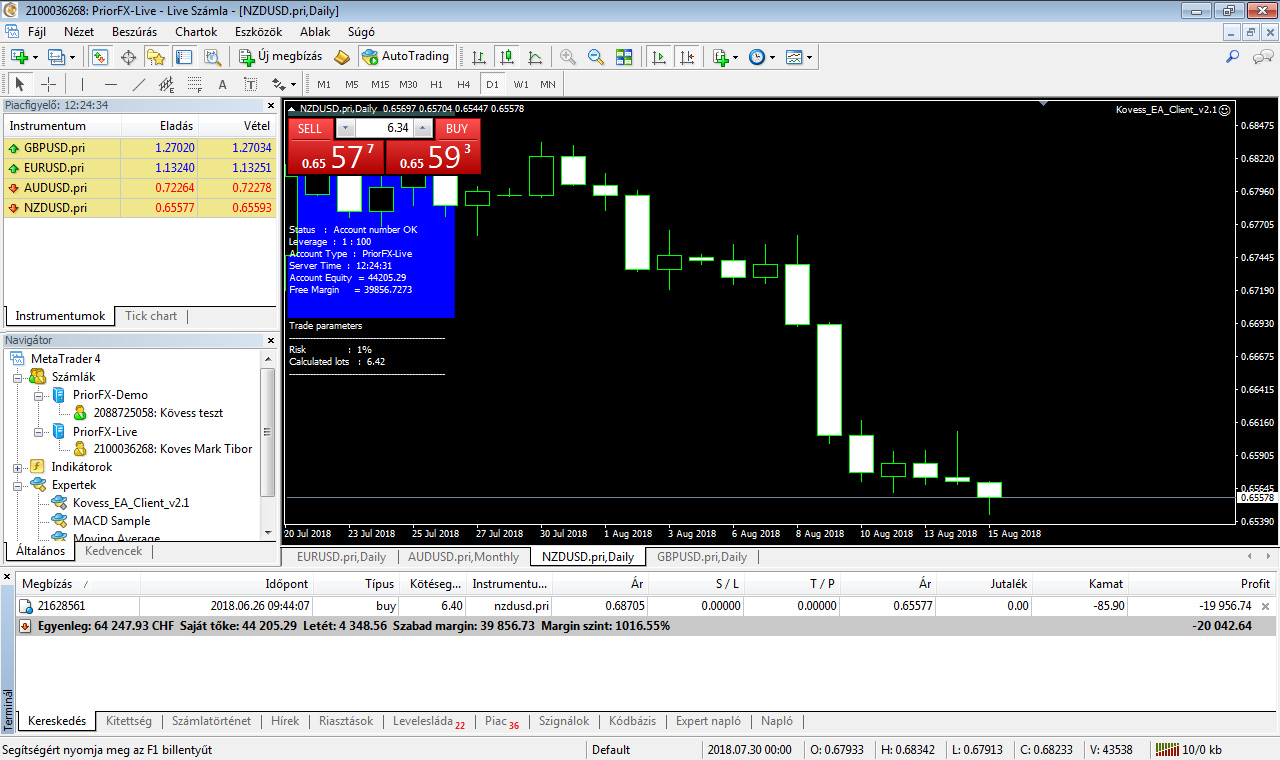The image size is (1280, 760).
Task: Open the Profiles dropdown arrow
Action: [x=73, y=58]
